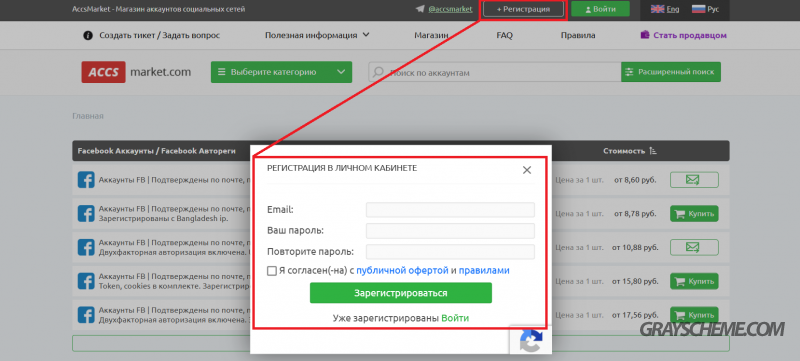Switch language to Рус
Image resolution: width=800 pixels, height=361 pixels.
(713, 9)
